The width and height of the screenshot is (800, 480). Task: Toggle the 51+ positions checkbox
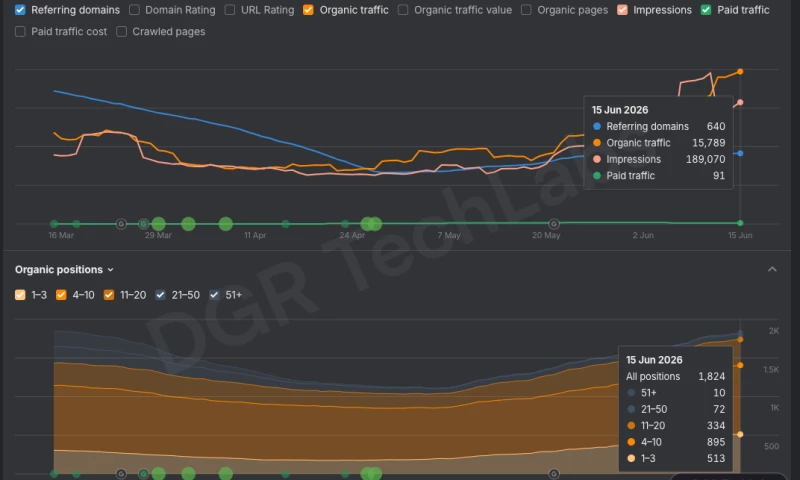pyautogui.click(x=214, y=295)
